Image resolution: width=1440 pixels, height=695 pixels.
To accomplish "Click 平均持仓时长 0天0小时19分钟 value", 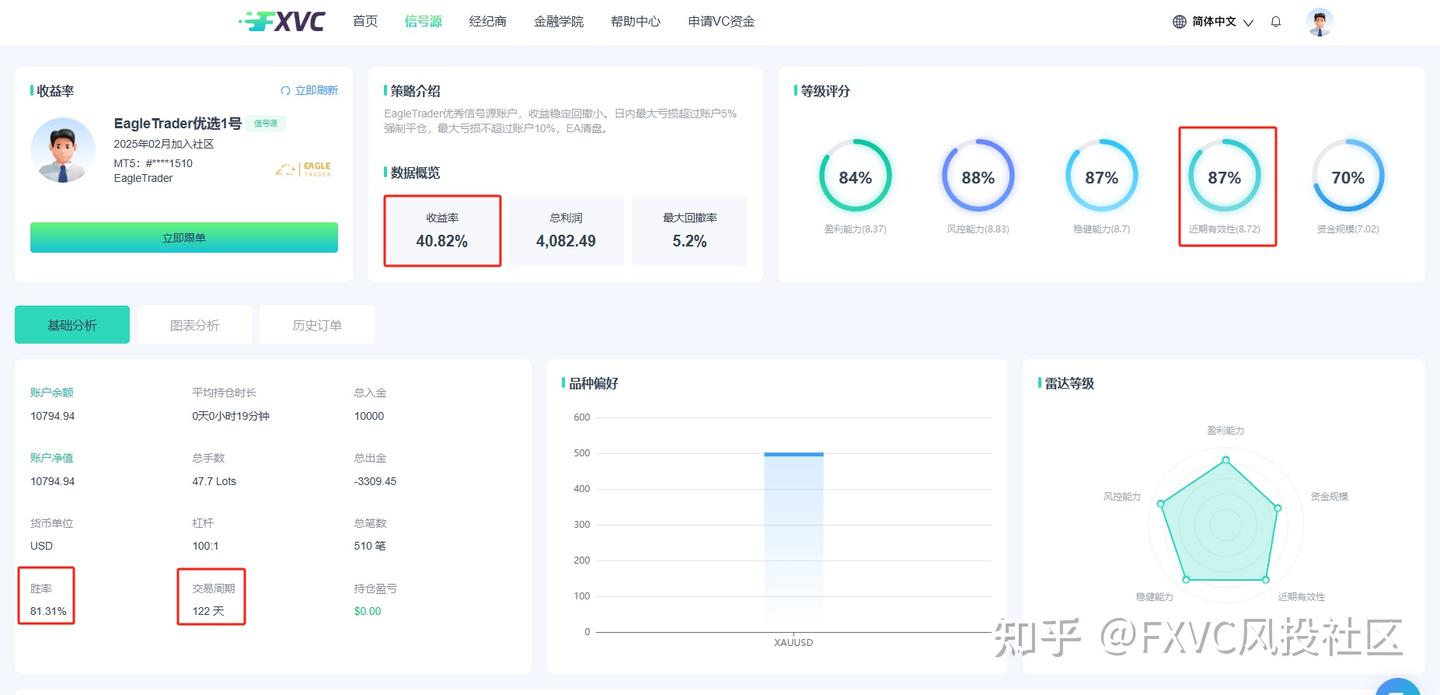I will pyautogui.click(x=231, y=416).
